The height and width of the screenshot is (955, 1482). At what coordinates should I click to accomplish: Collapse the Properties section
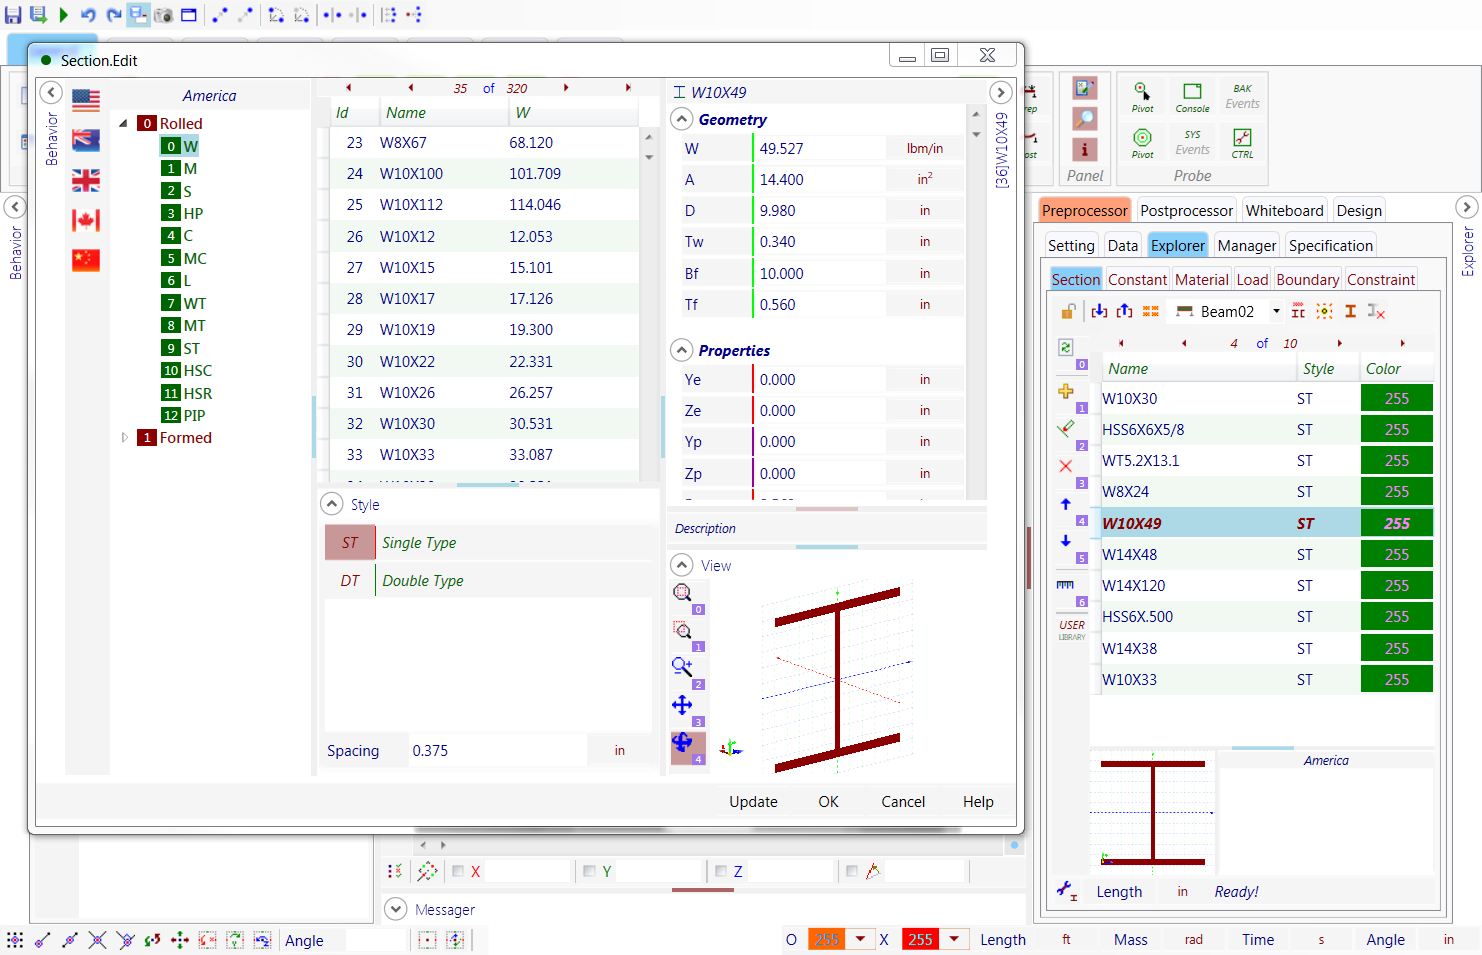[682, 351]
